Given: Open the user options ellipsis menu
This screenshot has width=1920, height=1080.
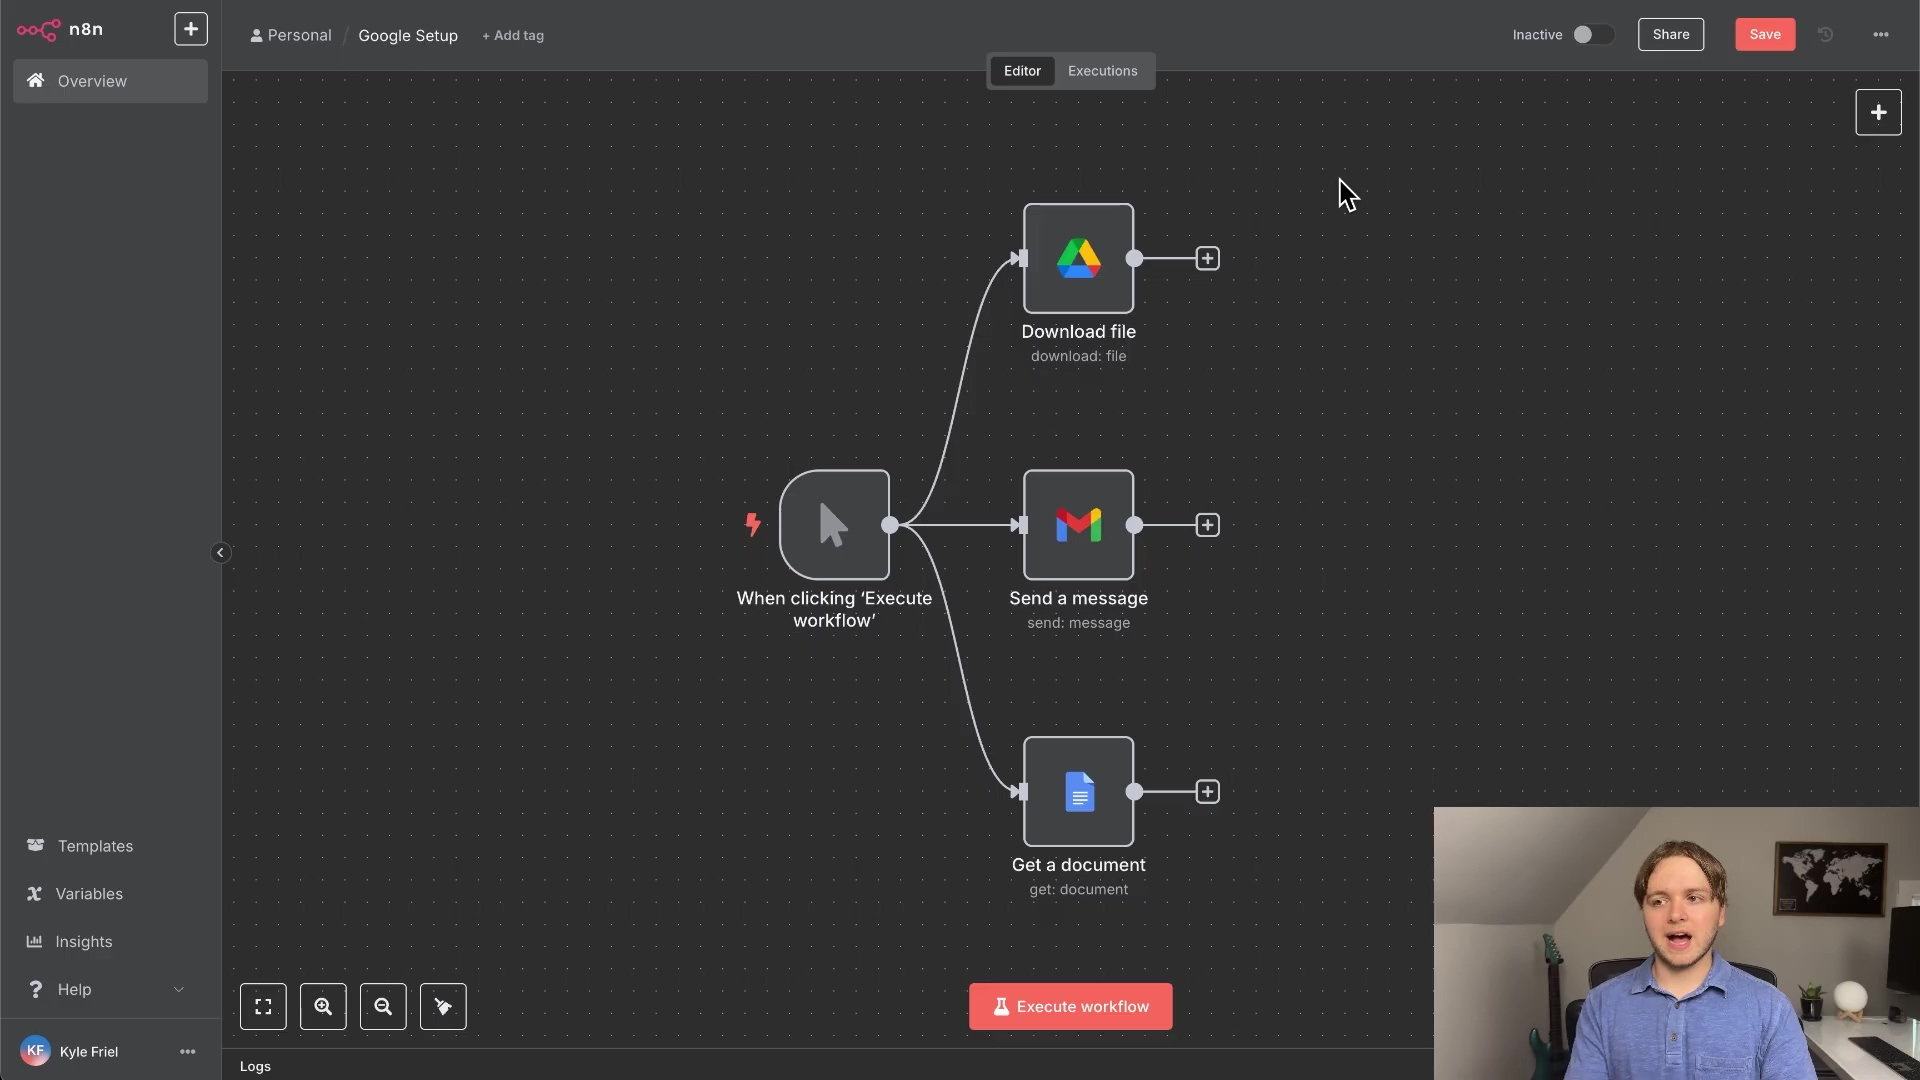Looking at the screenshot, I should pyautogui.click(x=187, y=1051).
